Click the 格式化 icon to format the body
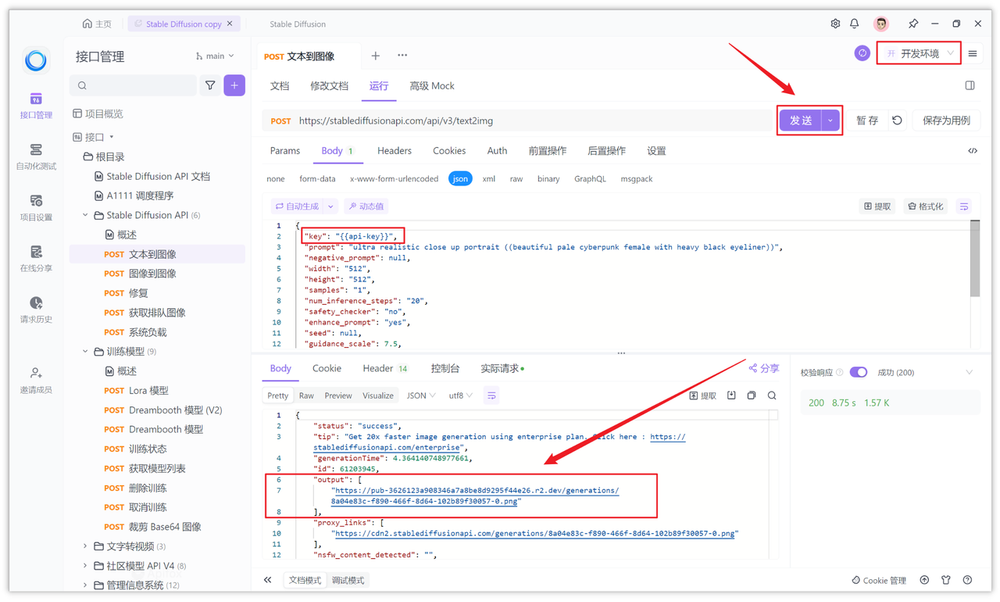Screen dimensions: 1000x602 pyautogui.click(x=927, y=204)
